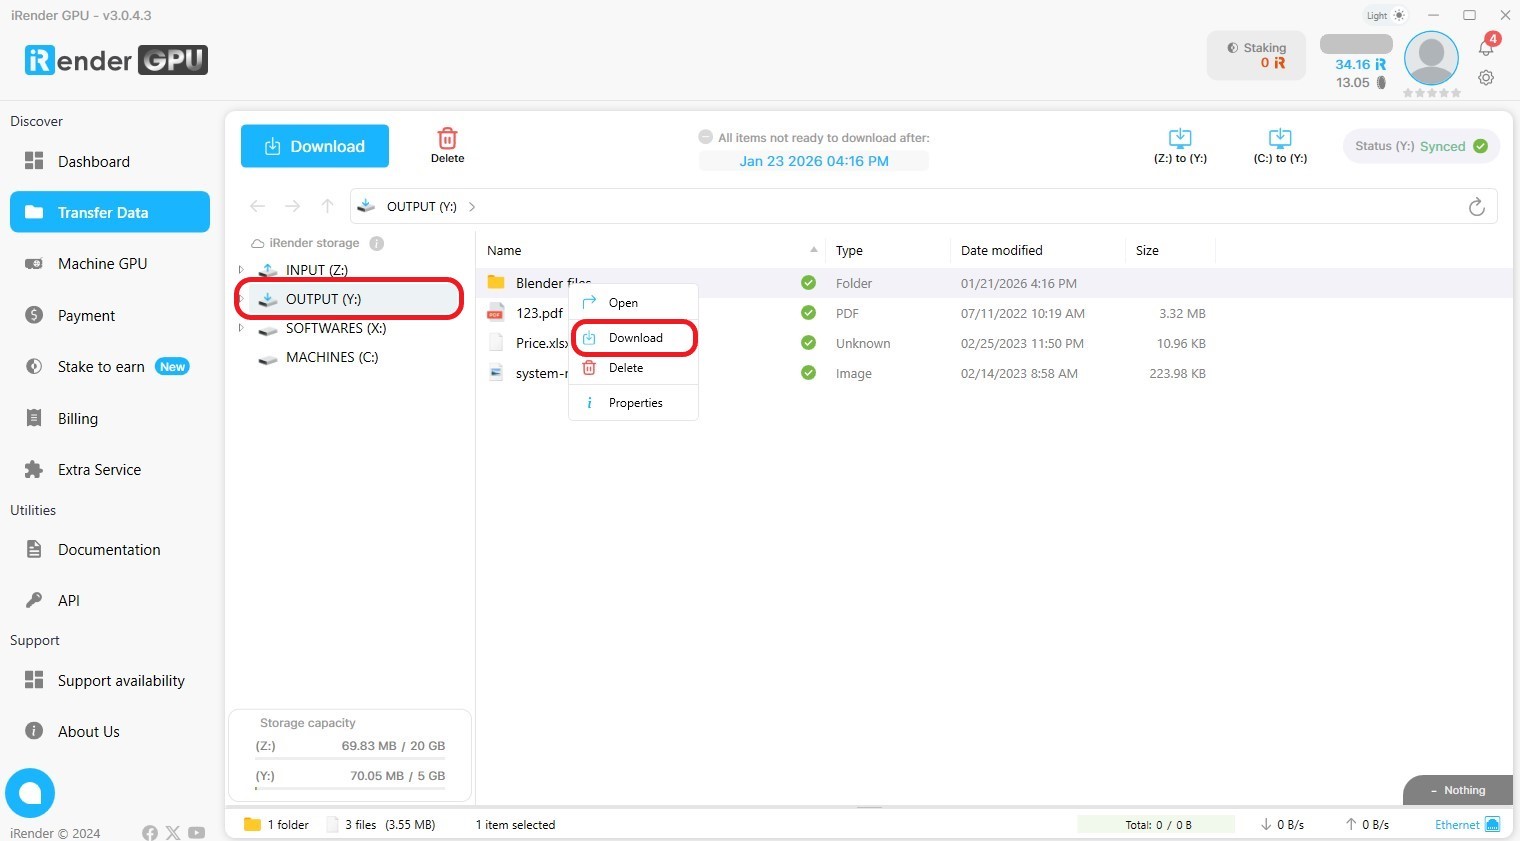
Task: Sort files by Type column header
Action: click(849, 250)
